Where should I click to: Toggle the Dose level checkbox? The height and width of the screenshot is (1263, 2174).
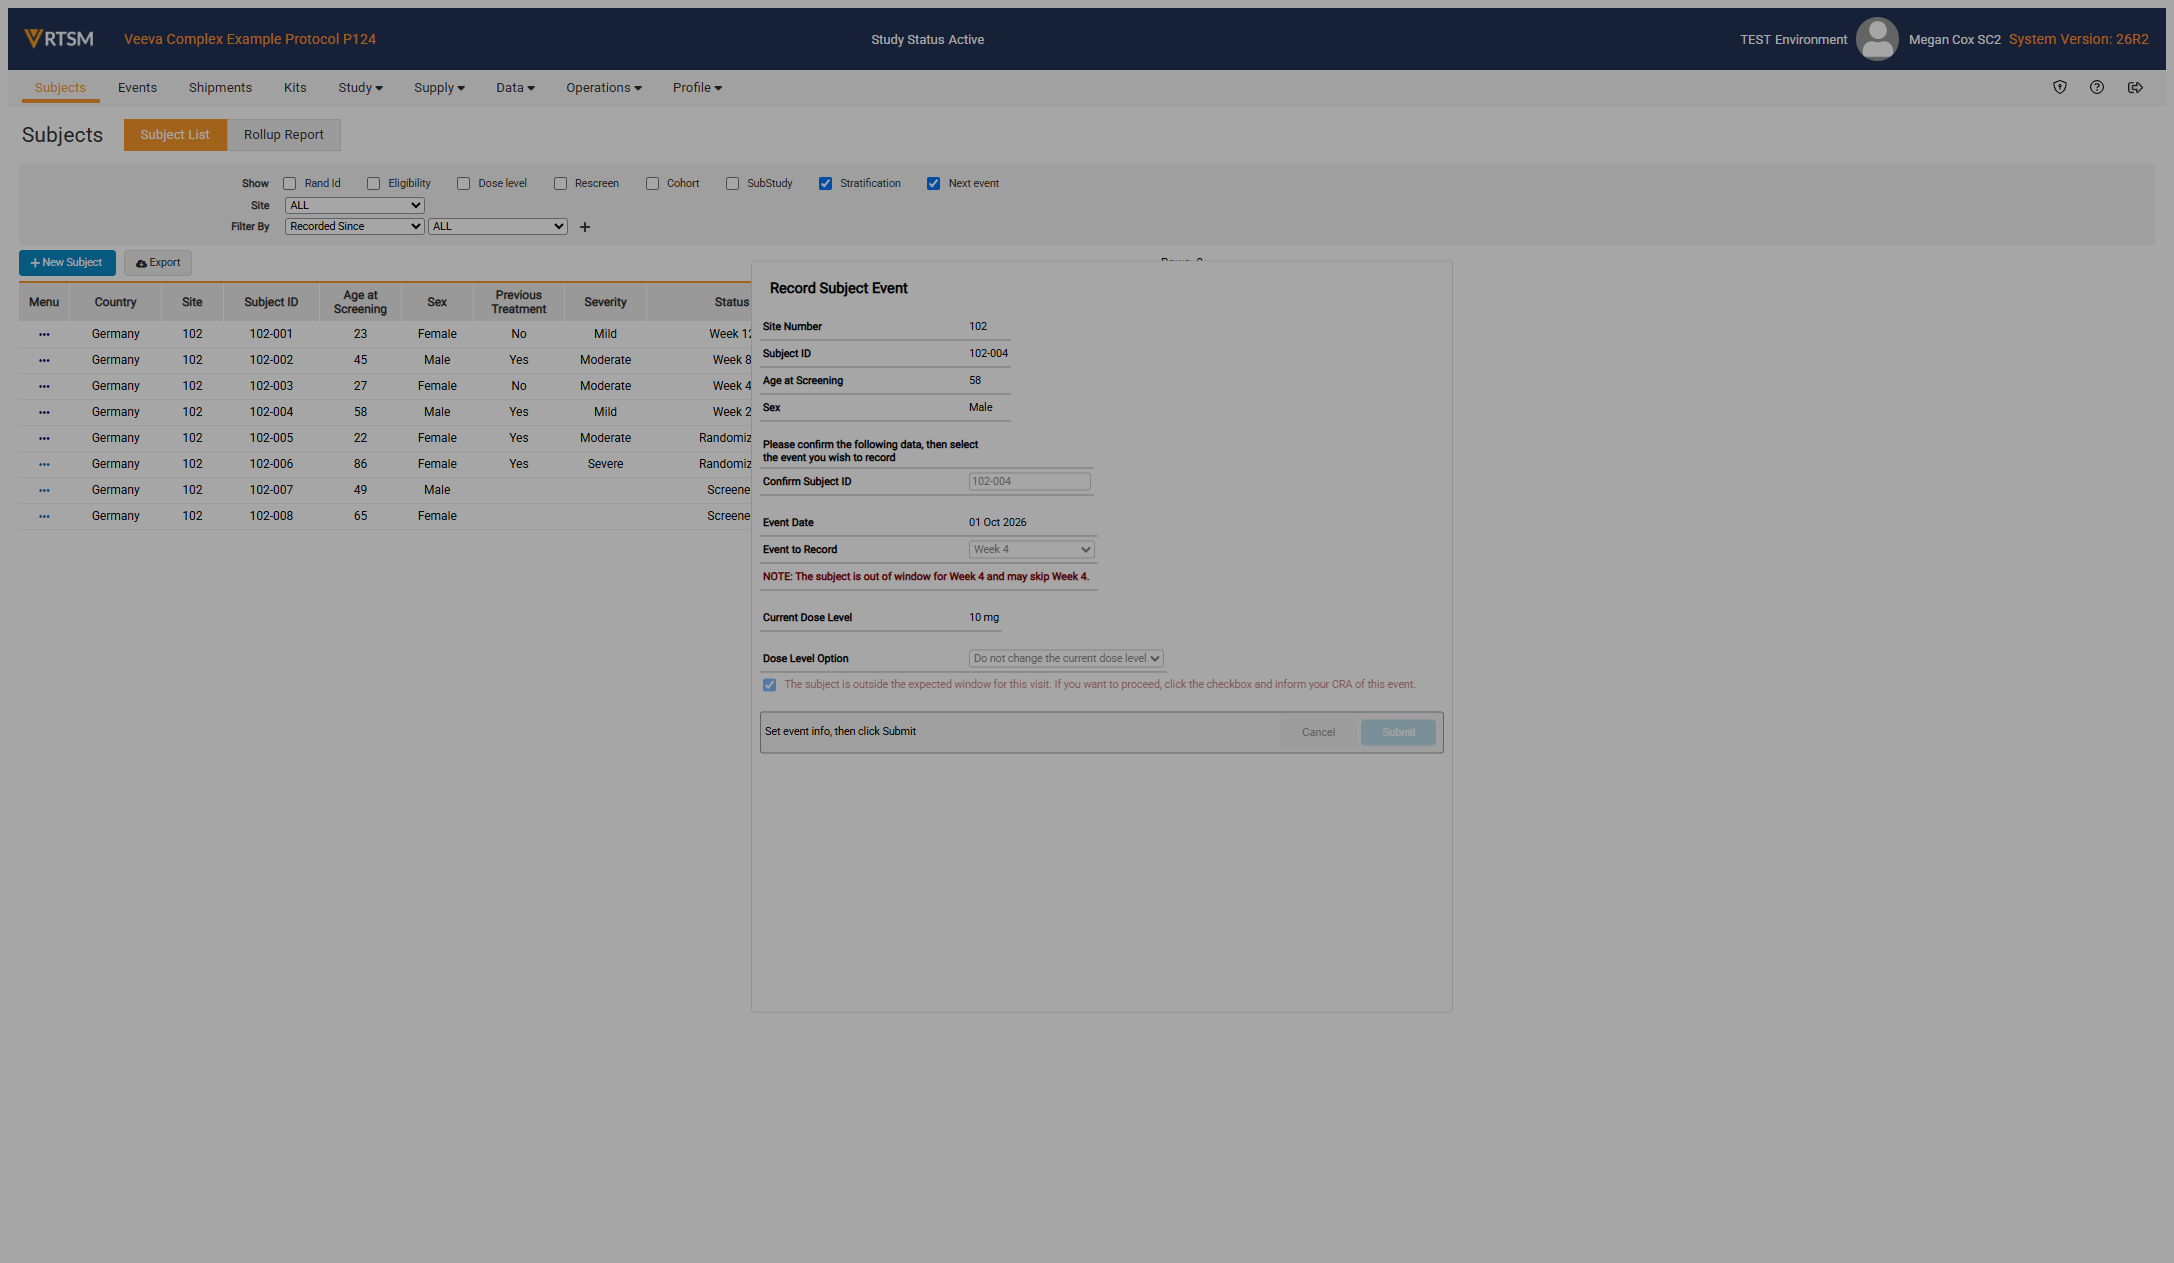coord(463,184)
